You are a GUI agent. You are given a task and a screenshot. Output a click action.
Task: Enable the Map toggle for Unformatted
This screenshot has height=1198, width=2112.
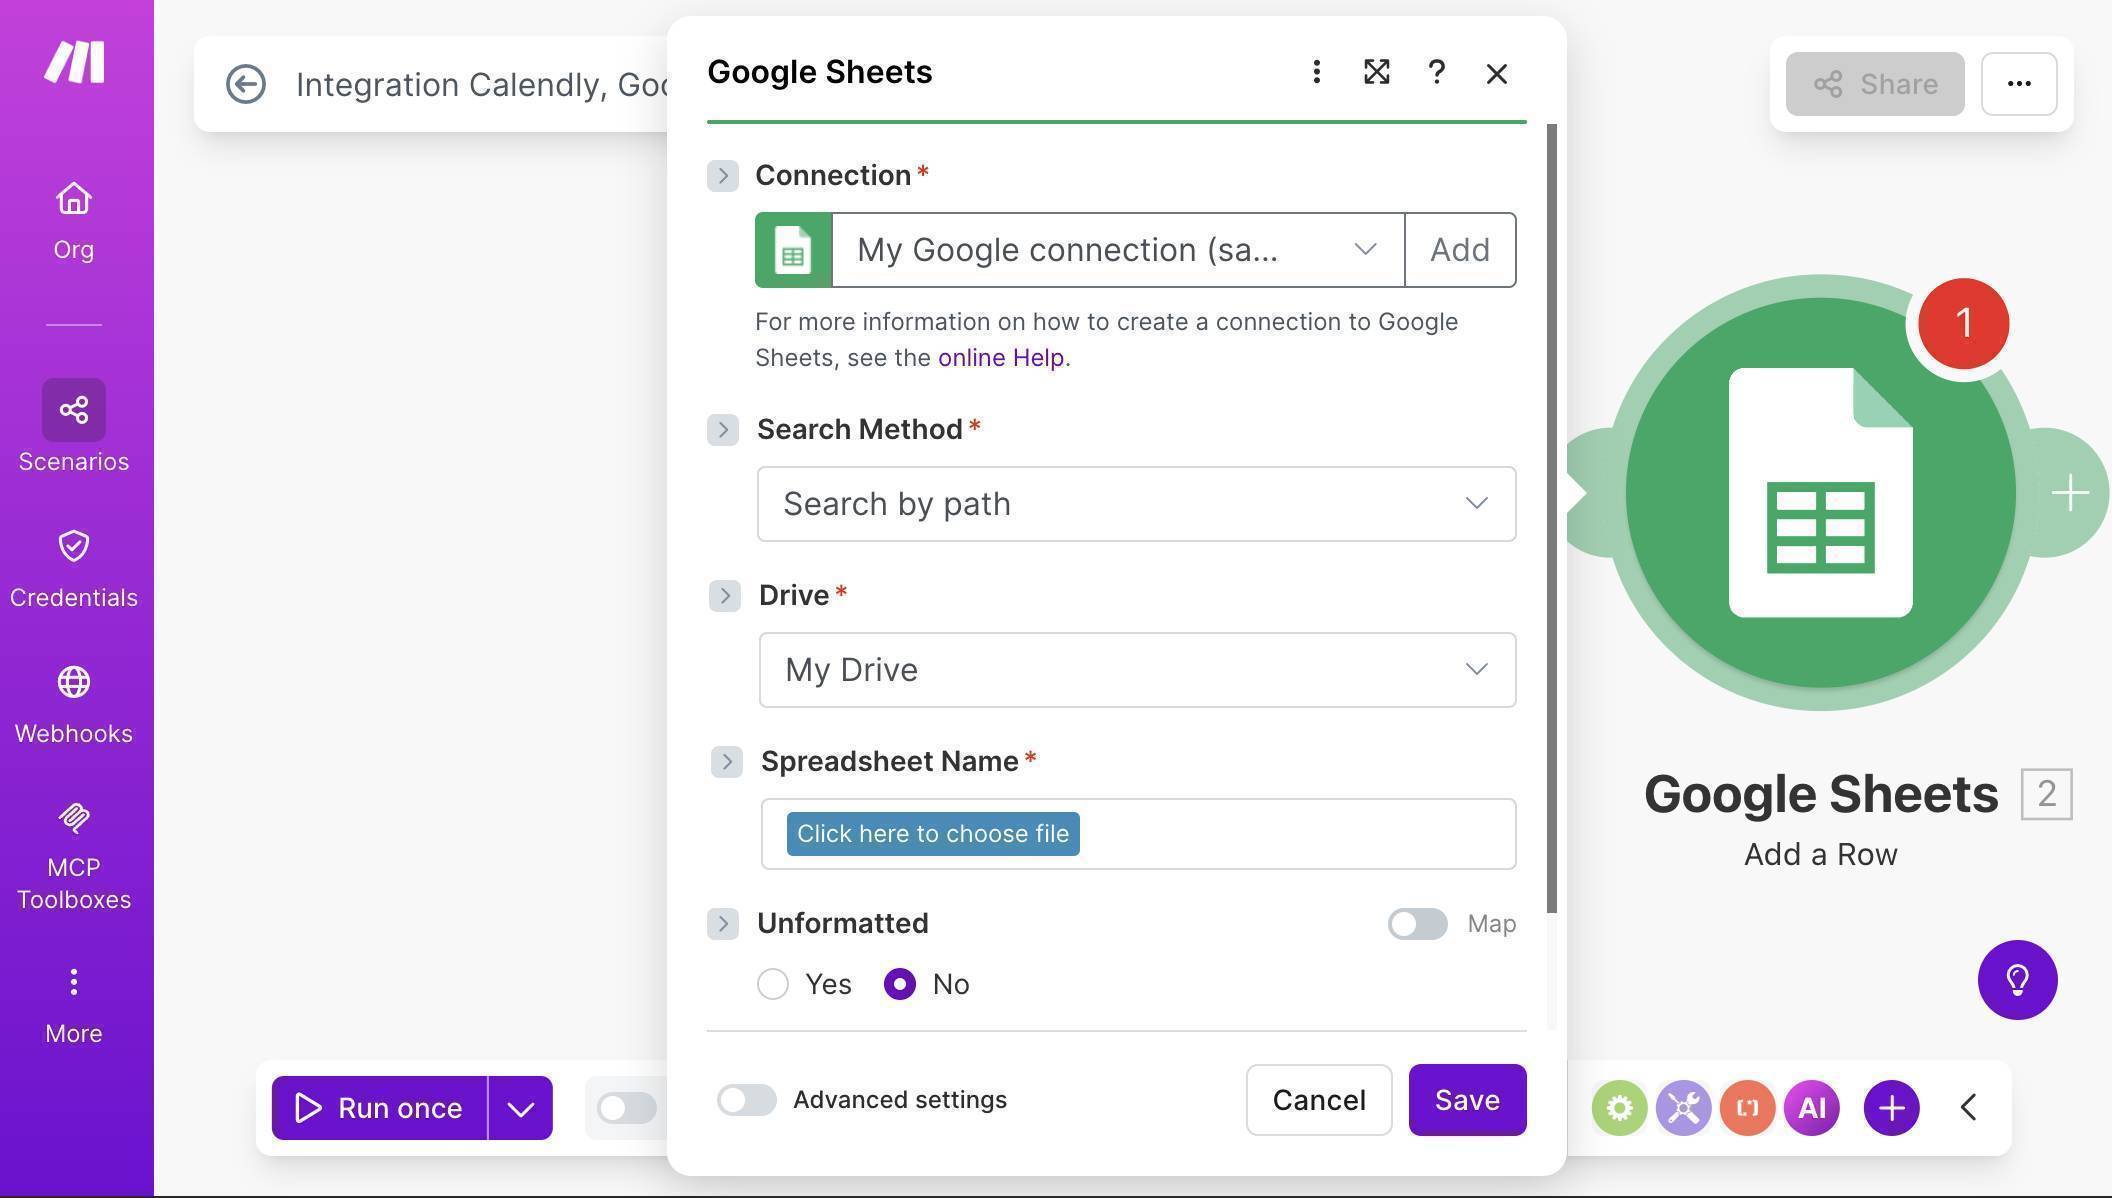(1417, 924)
